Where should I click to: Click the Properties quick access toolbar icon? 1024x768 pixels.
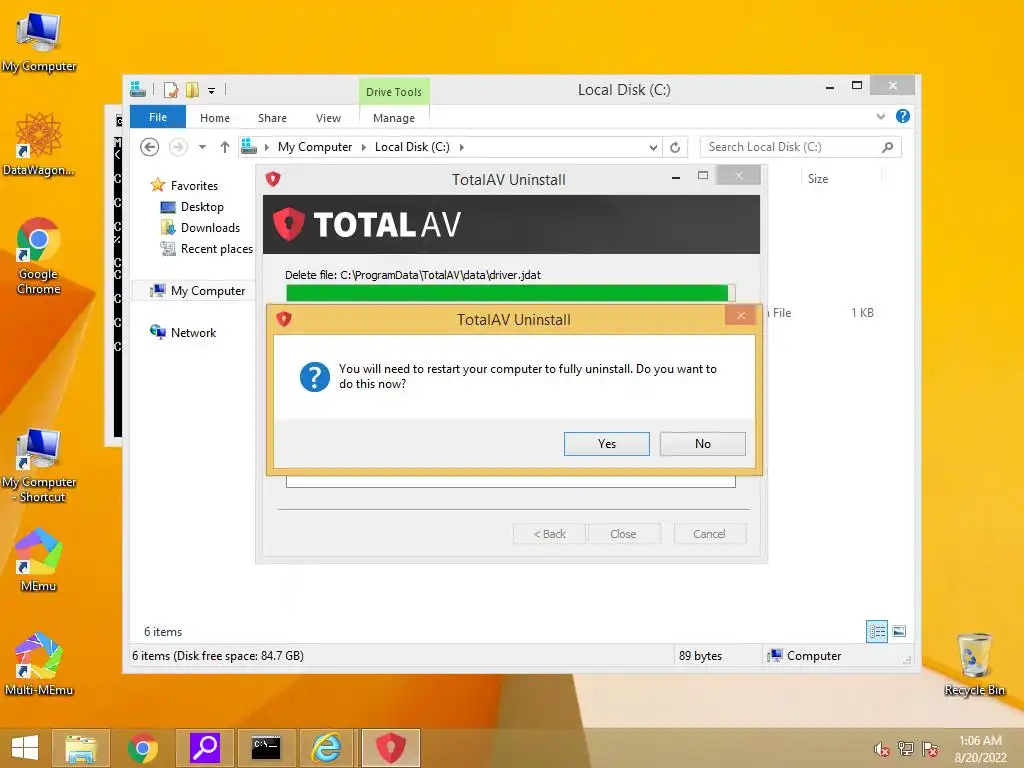(x=171, y=90)
